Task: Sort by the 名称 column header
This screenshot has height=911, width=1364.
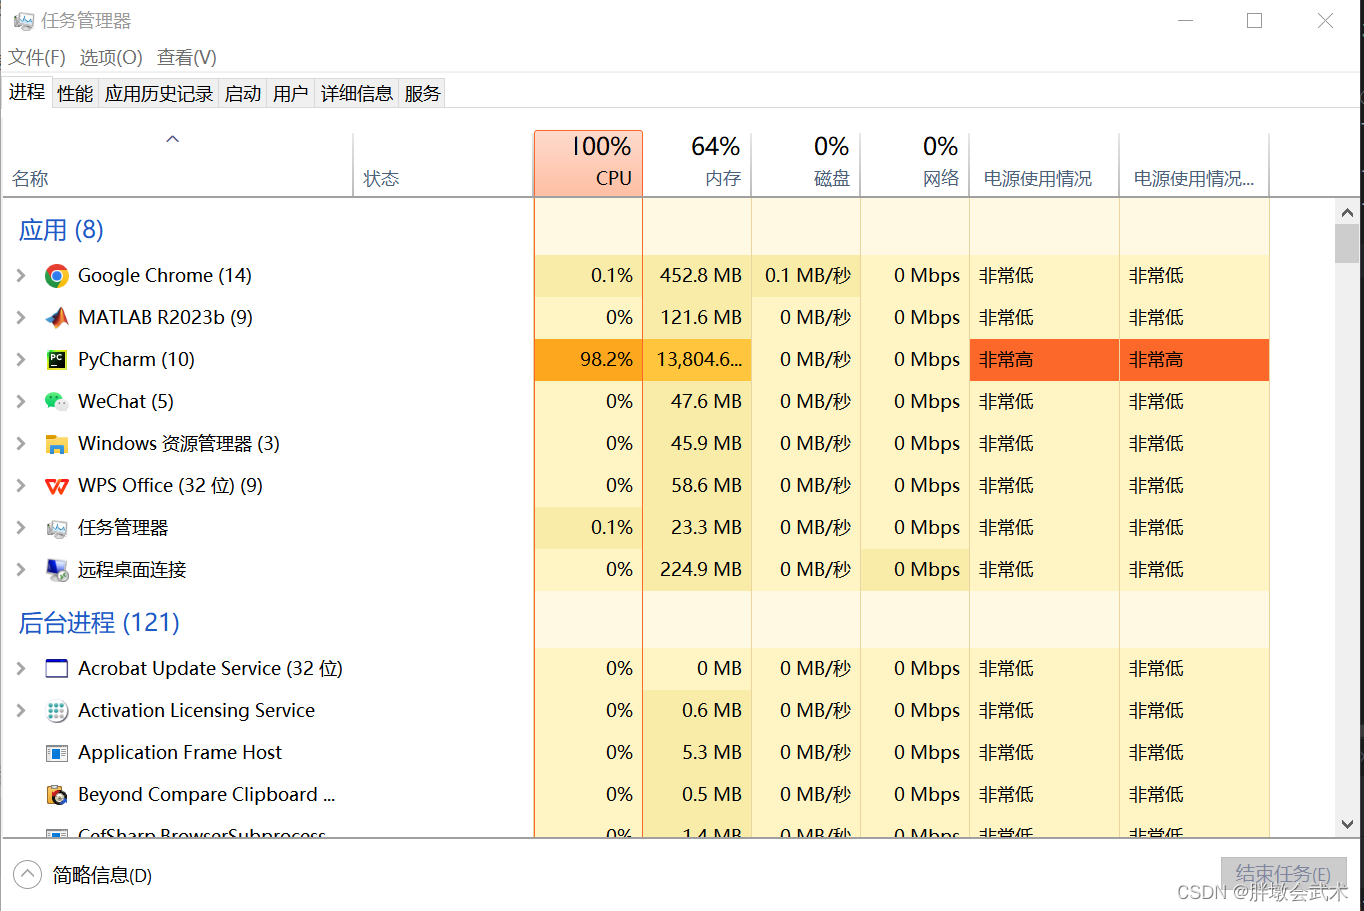Action: (178, 164)
